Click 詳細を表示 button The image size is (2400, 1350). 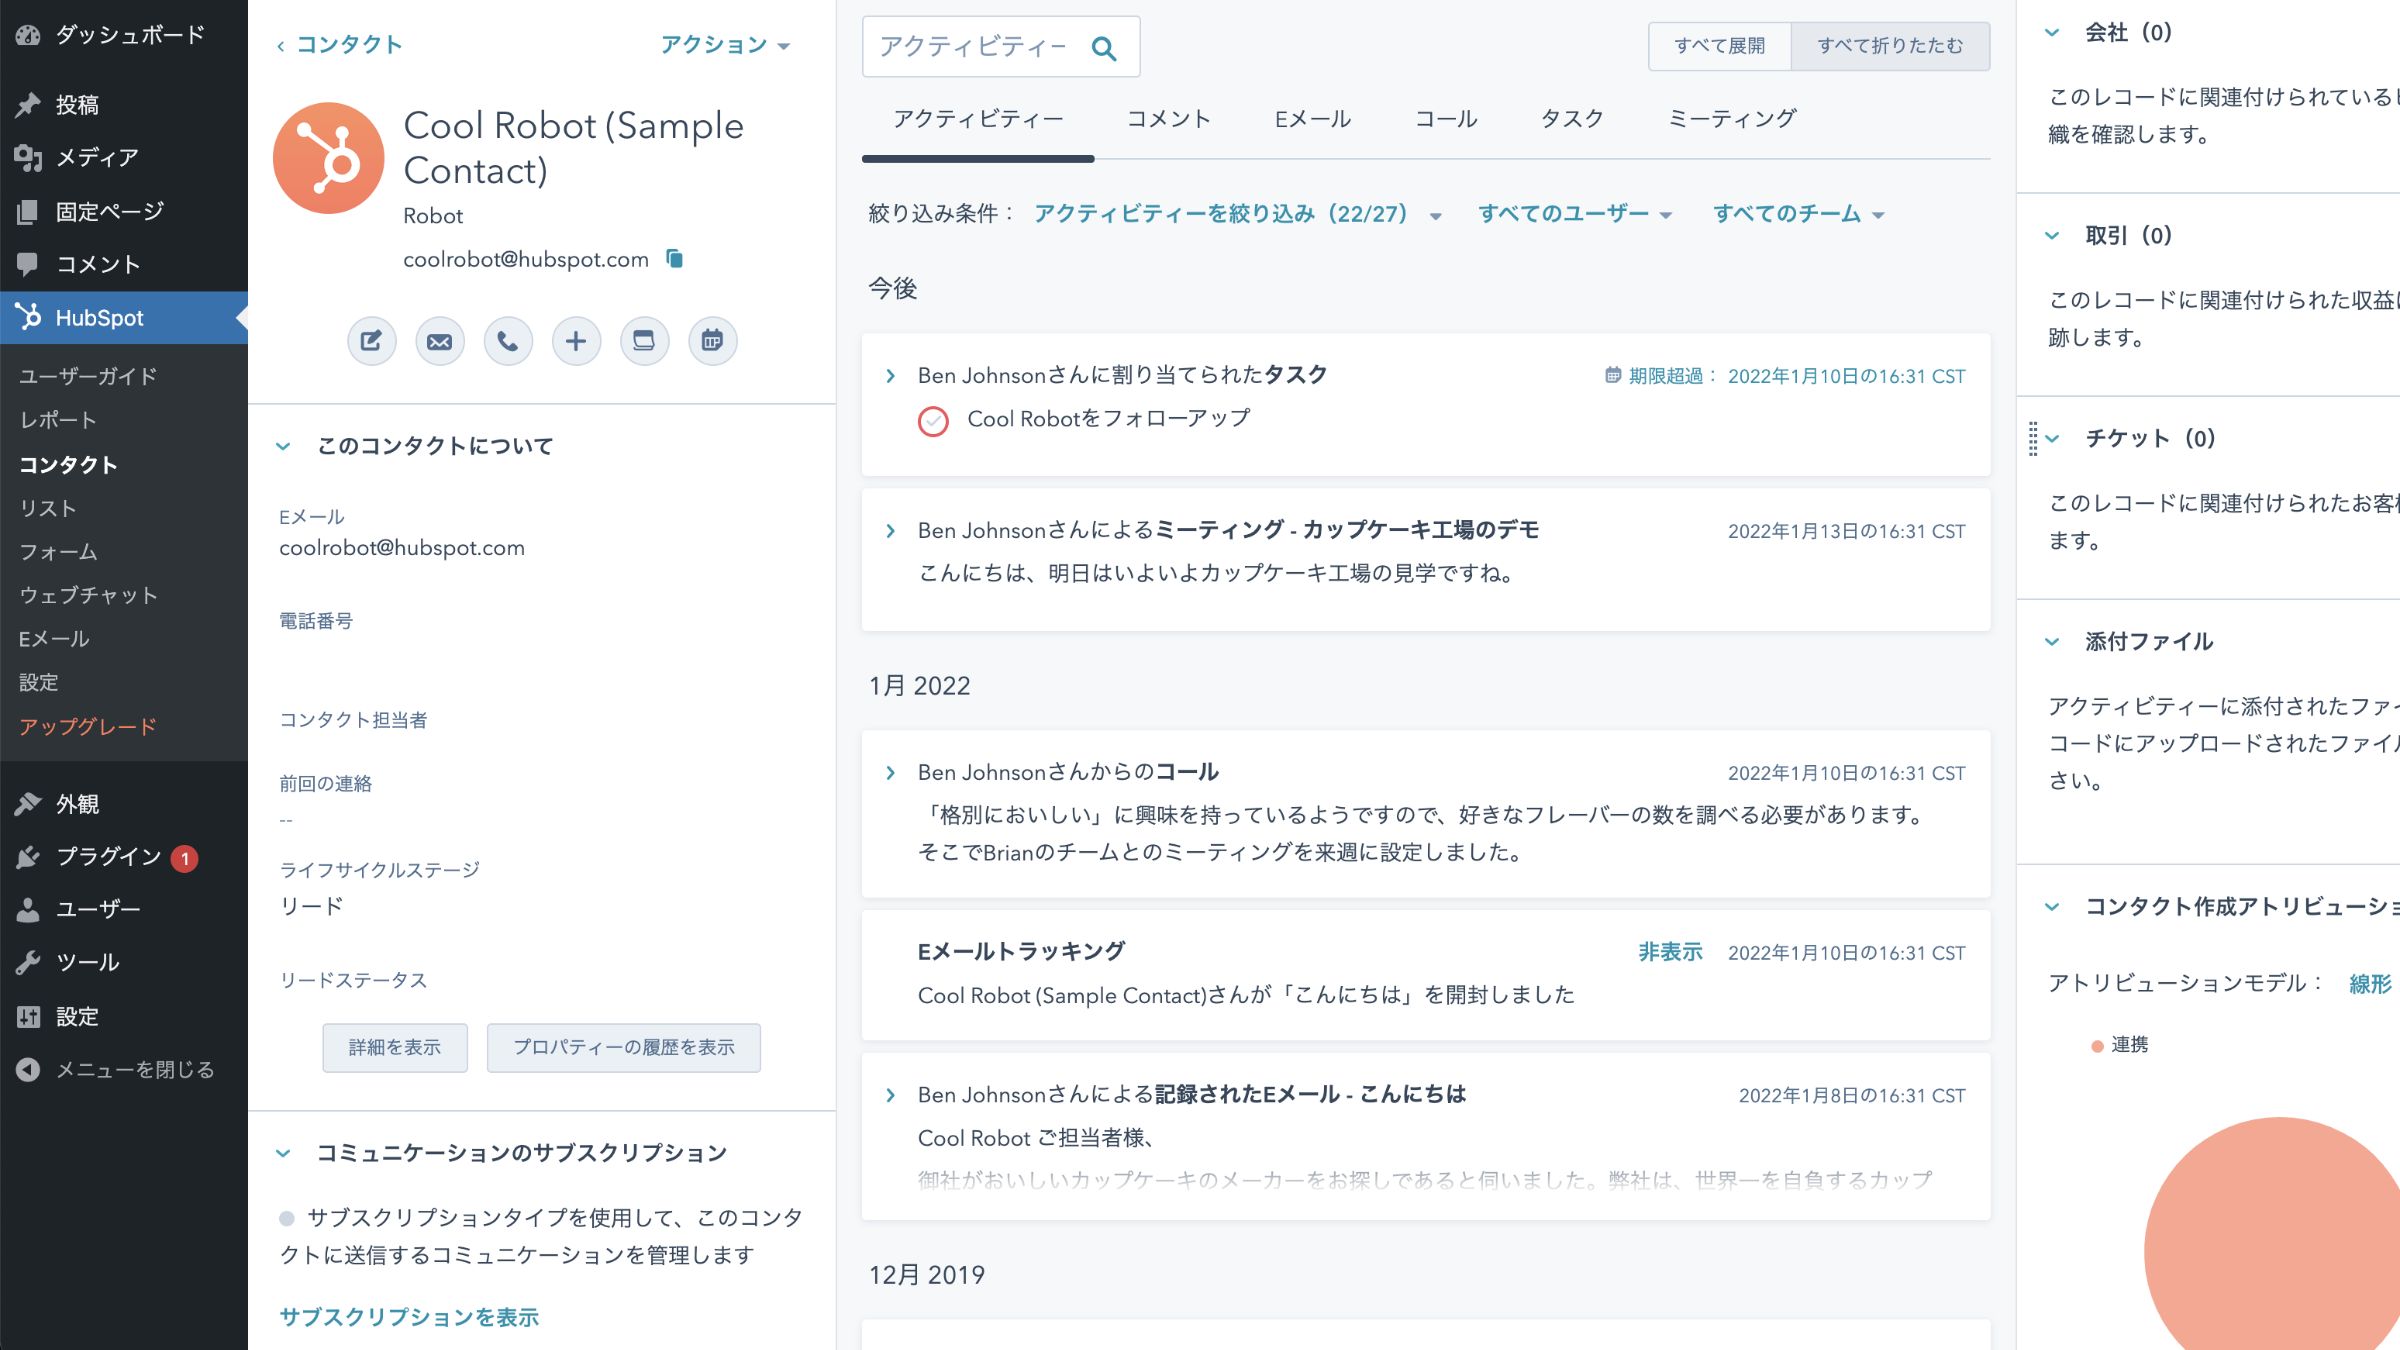[395, 1047]
